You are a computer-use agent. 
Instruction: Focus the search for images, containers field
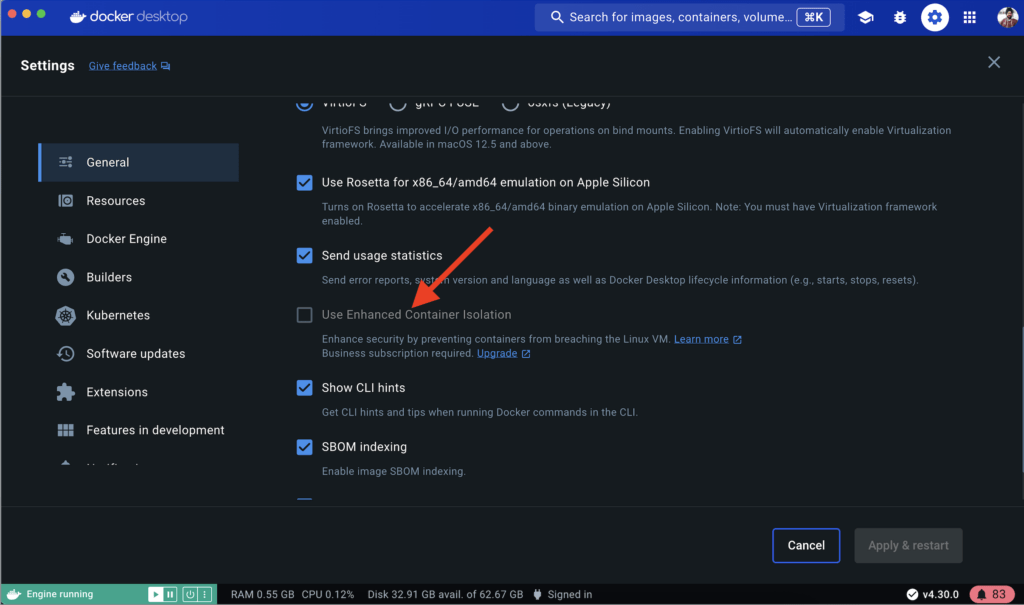[x=689, y=18]
